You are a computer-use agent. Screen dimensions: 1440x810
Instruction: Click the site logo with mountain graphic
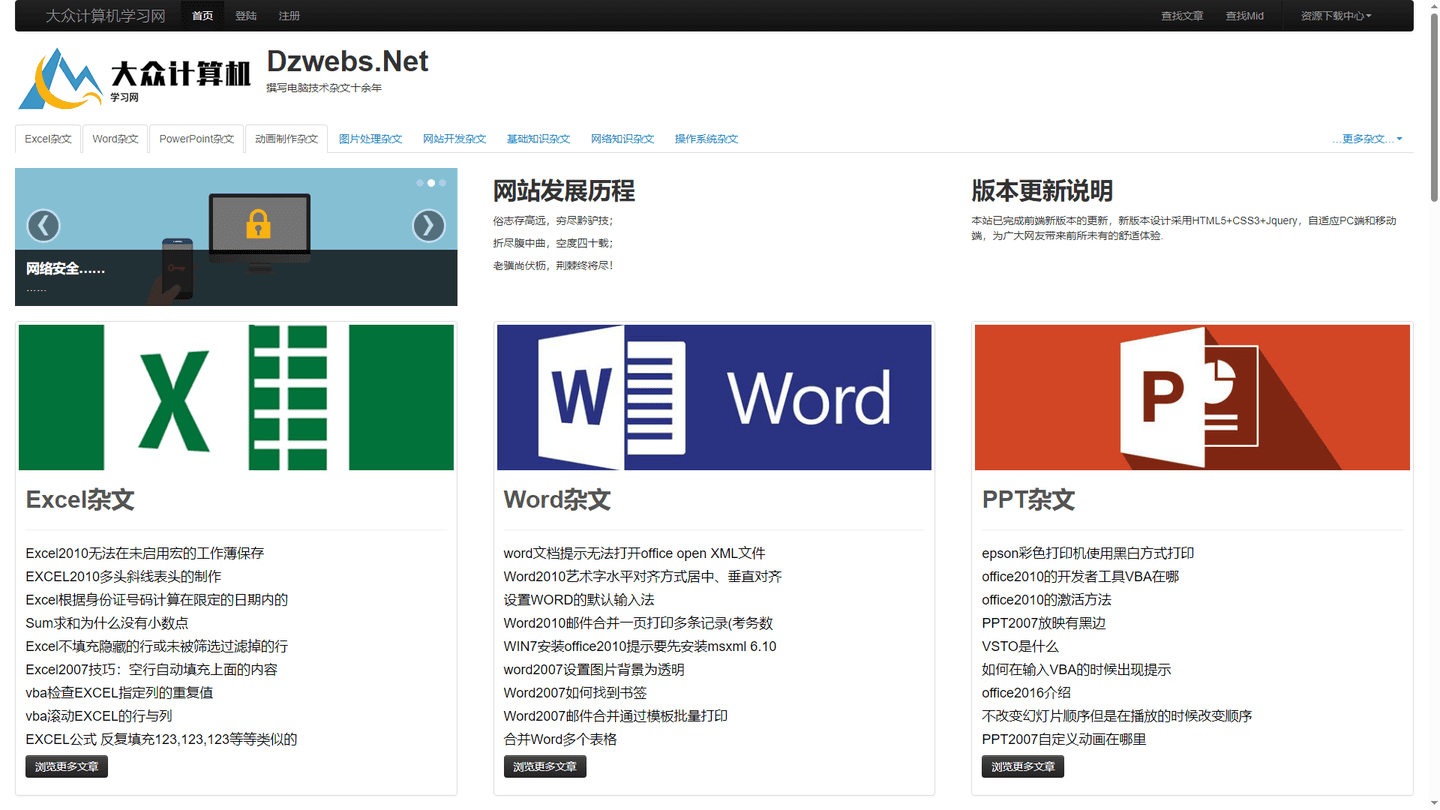click(x=134, y=78)
